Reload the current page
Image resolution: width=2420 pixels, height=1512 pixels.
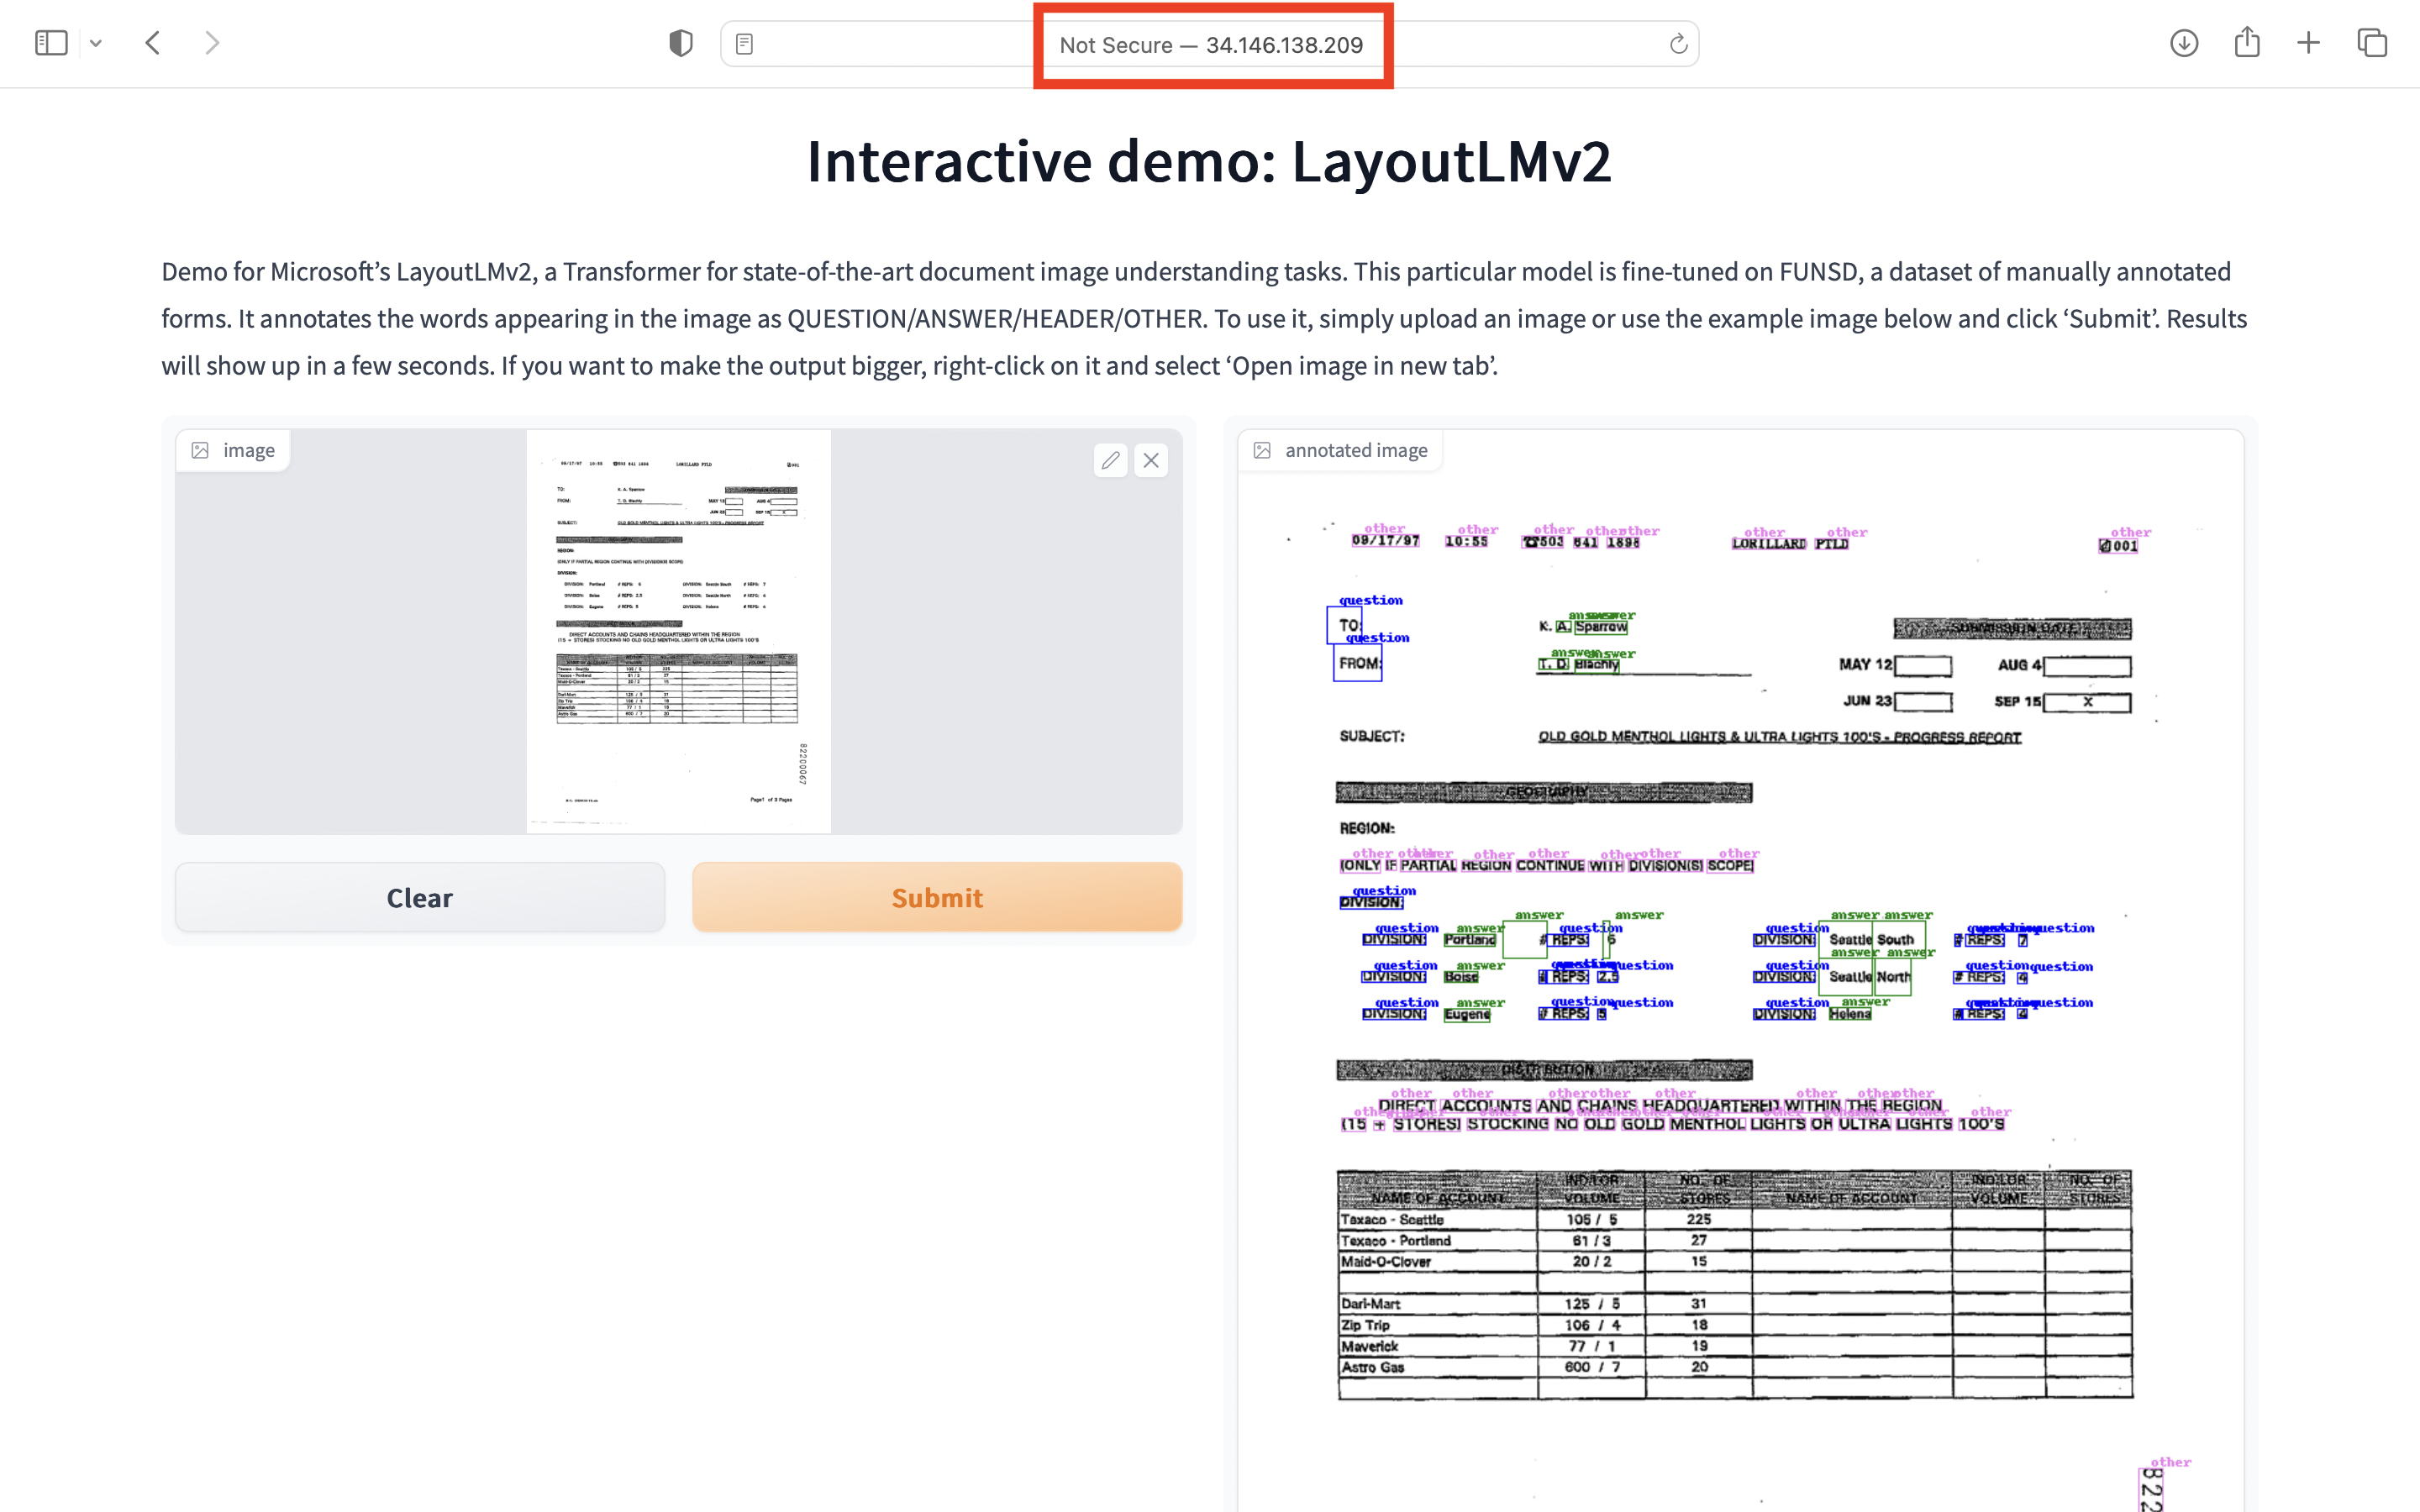(x=1678, y=43)
